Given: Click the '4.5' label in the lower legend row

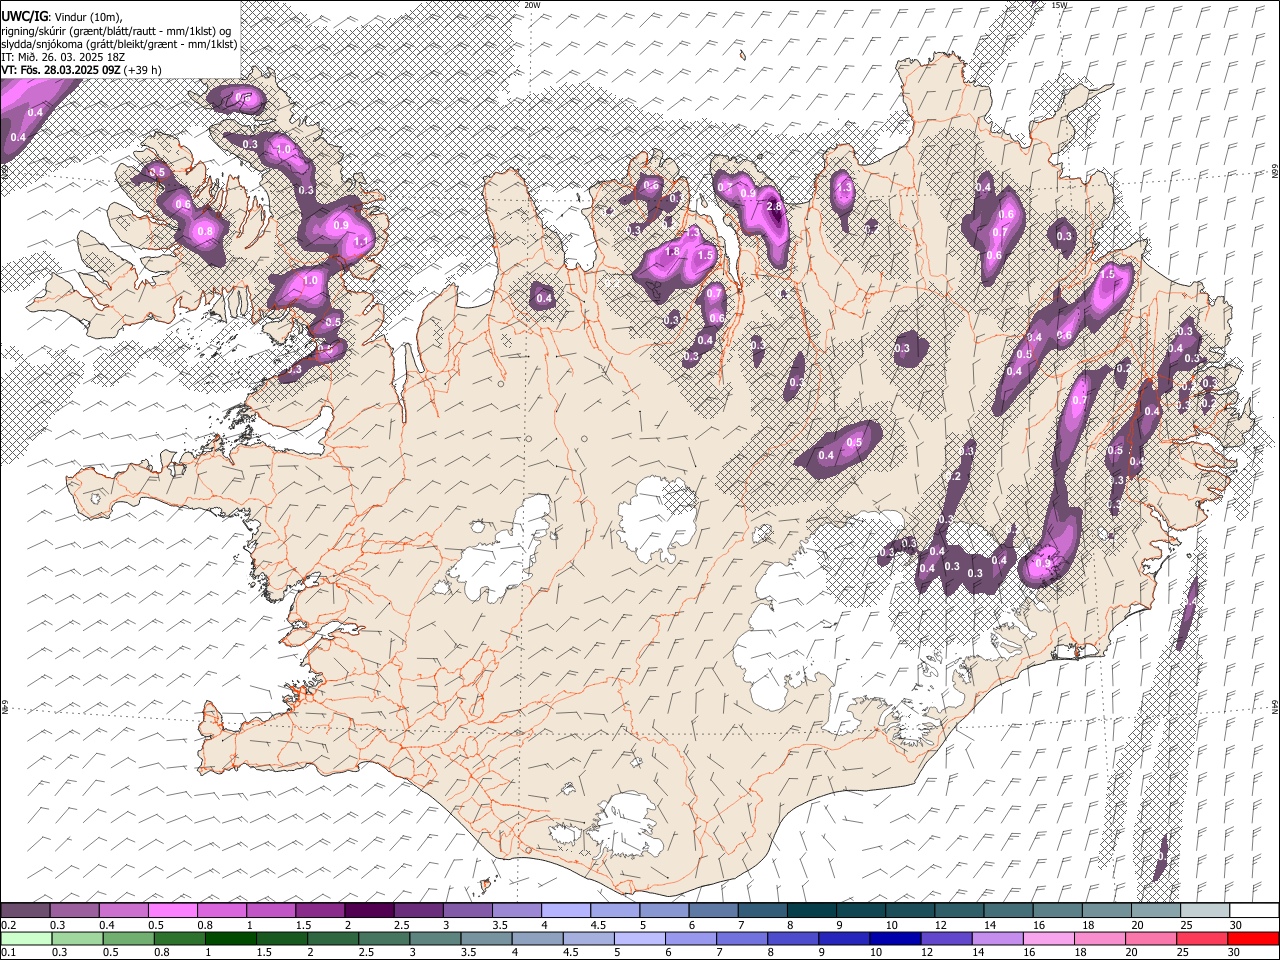Looking at the screenshot, I should (x=570, y=953).
